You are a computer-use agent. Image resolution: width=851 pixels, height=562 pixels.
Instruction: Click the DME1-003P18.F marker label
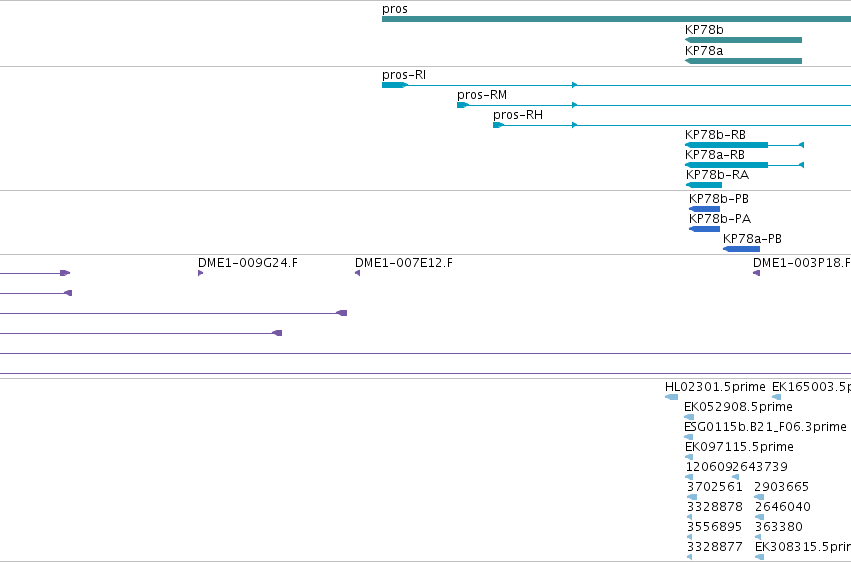coord(802,263)
